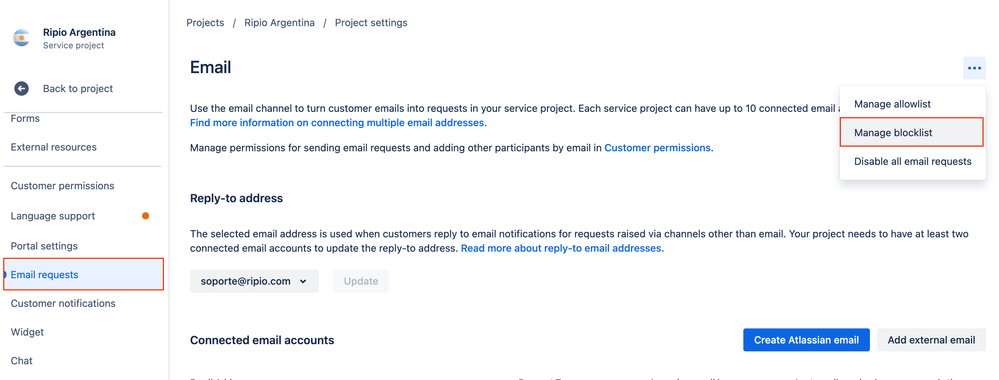The image size is (999, 380).
Task: Select Manage blocklist from the menu
Action: coord(912,133)
